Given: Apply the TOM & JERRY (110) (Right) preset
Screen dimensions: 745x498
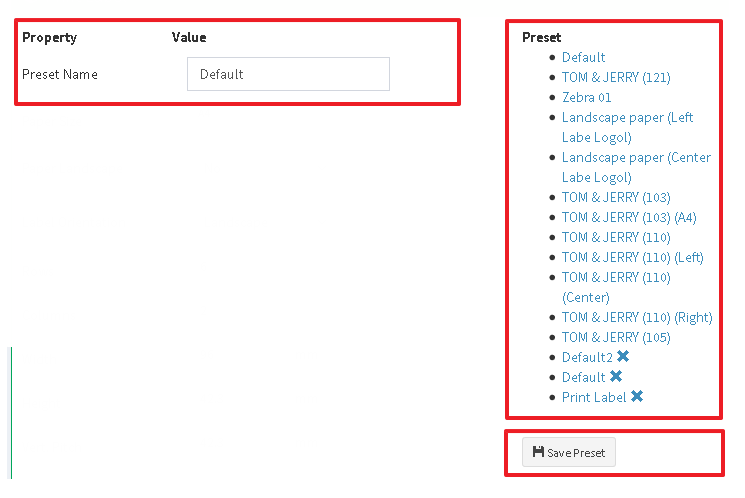Looking at the screenshot, I should (637, 317).
